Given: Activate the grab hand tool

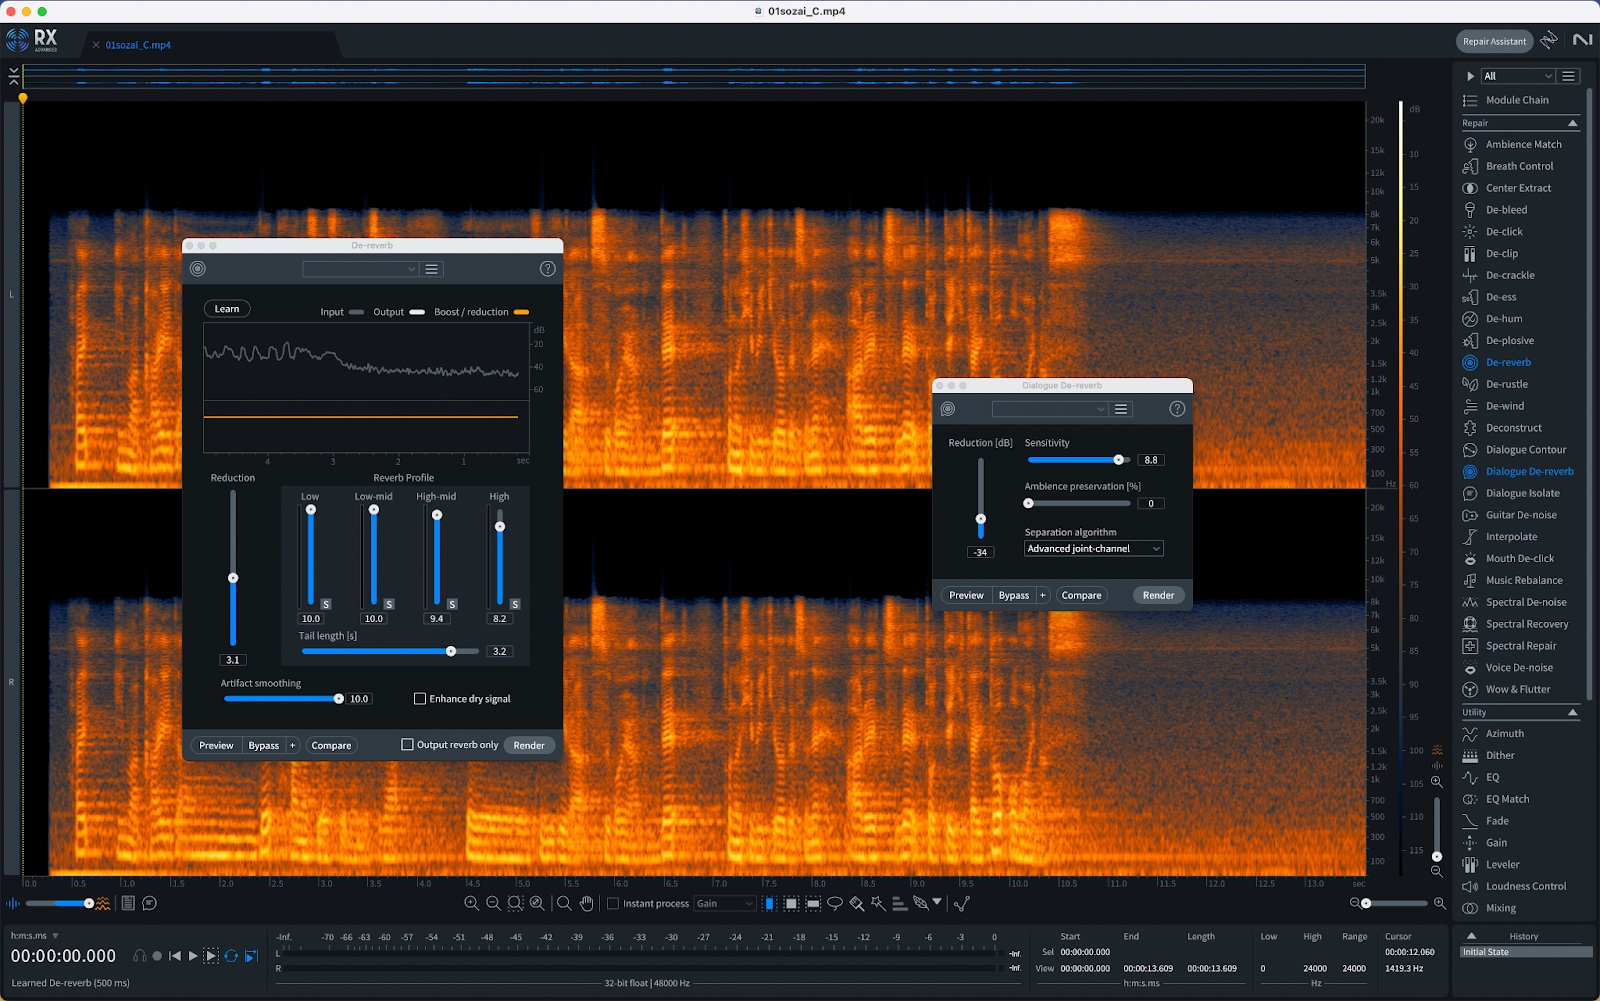Looking at the screenshot, I should [x=587, y=904].
